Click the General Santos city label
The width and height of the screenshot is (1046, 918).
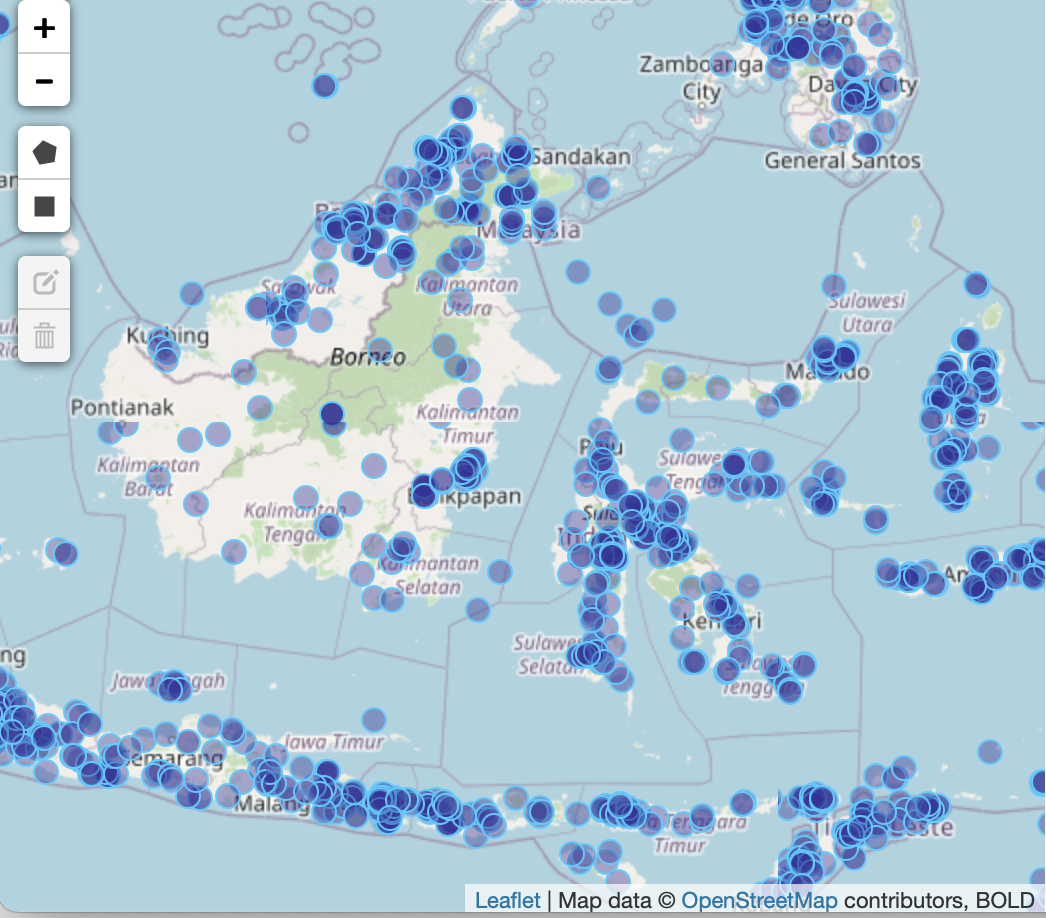pos(842,160)
